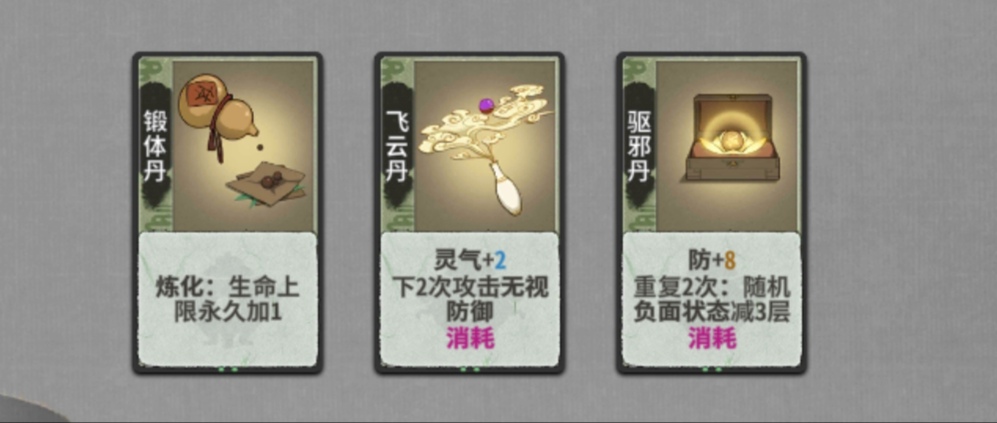997x423 pixels.
Task: Click the 驱邪丹 vertical name label
Action: (638, 146)
